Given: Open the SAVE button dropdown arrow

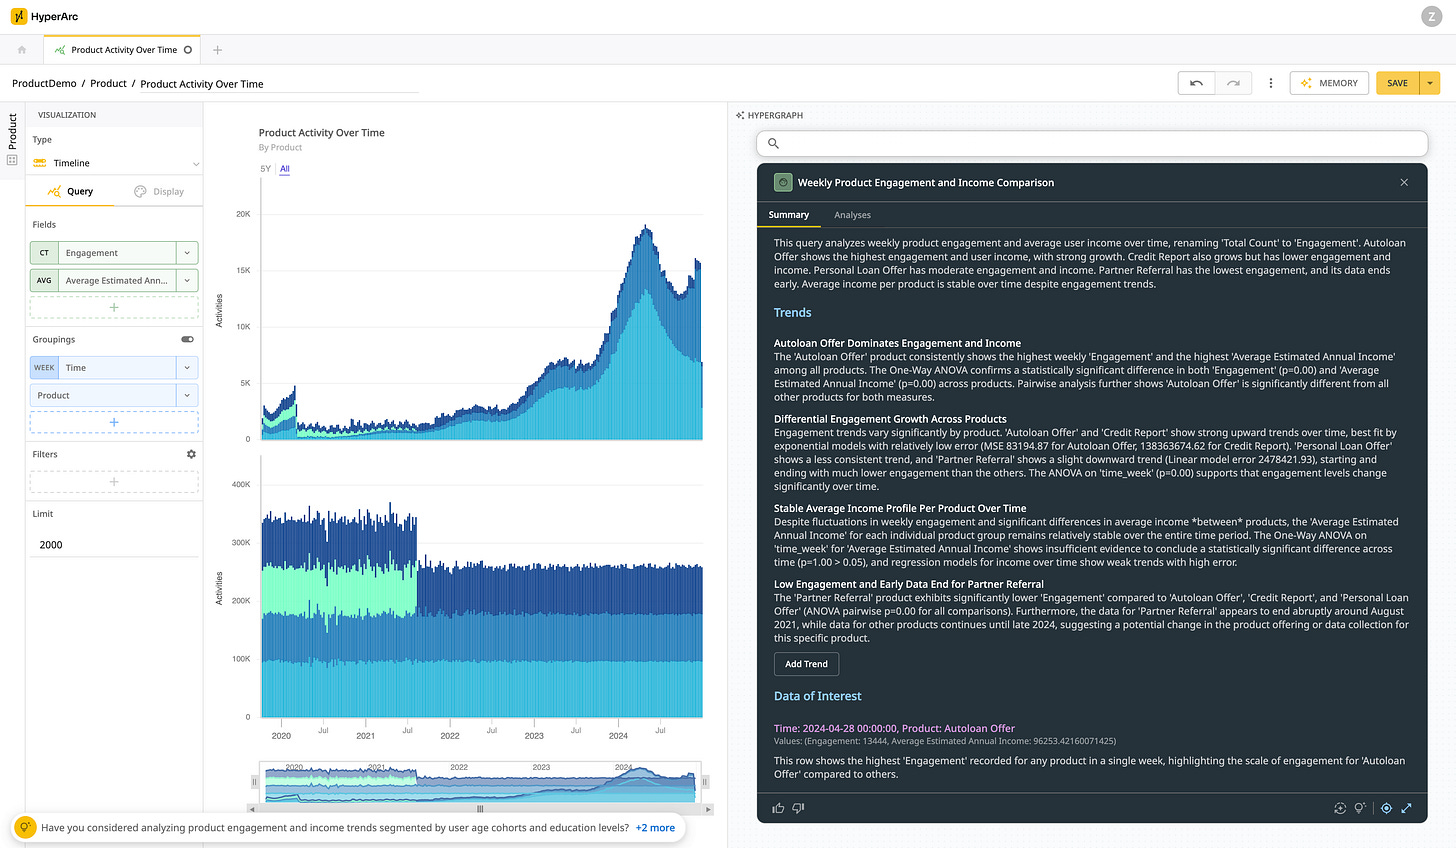Looking at the screenshot, I should pyautogui.click(x=1430, y=83).
